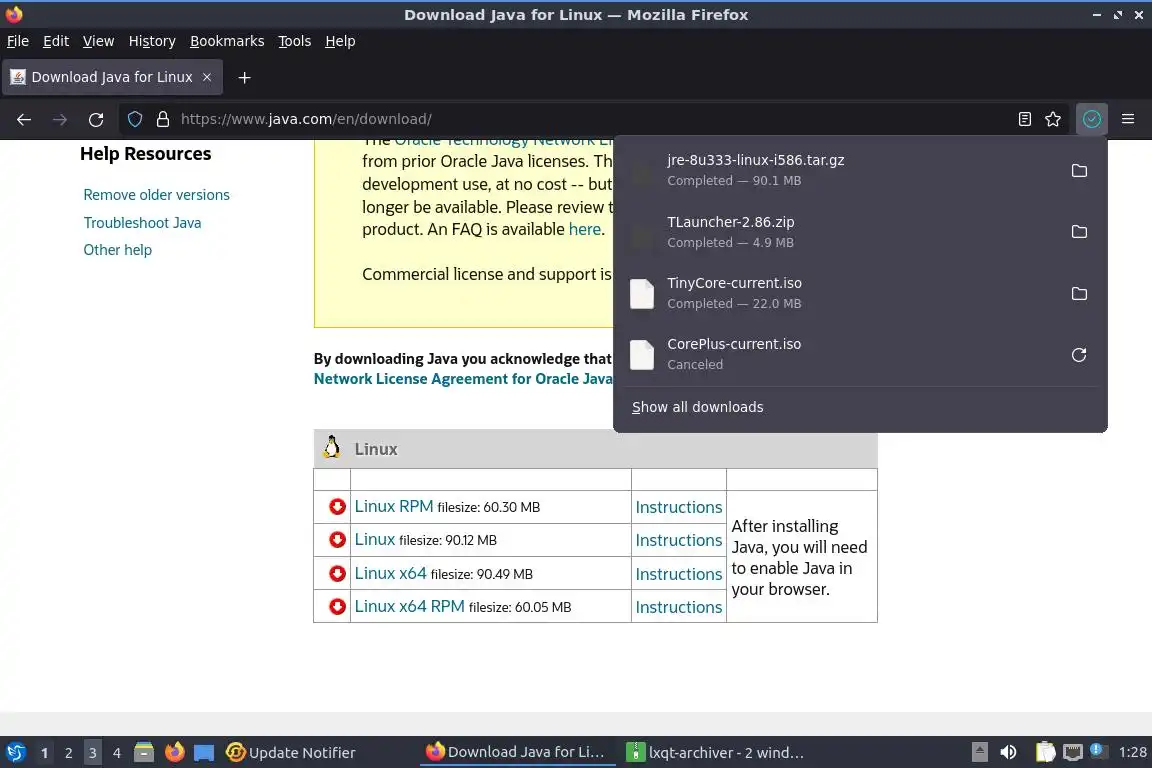Download Linux x64 RPM link
This screenshot has height=768, width=1152.
click(409, 606)
